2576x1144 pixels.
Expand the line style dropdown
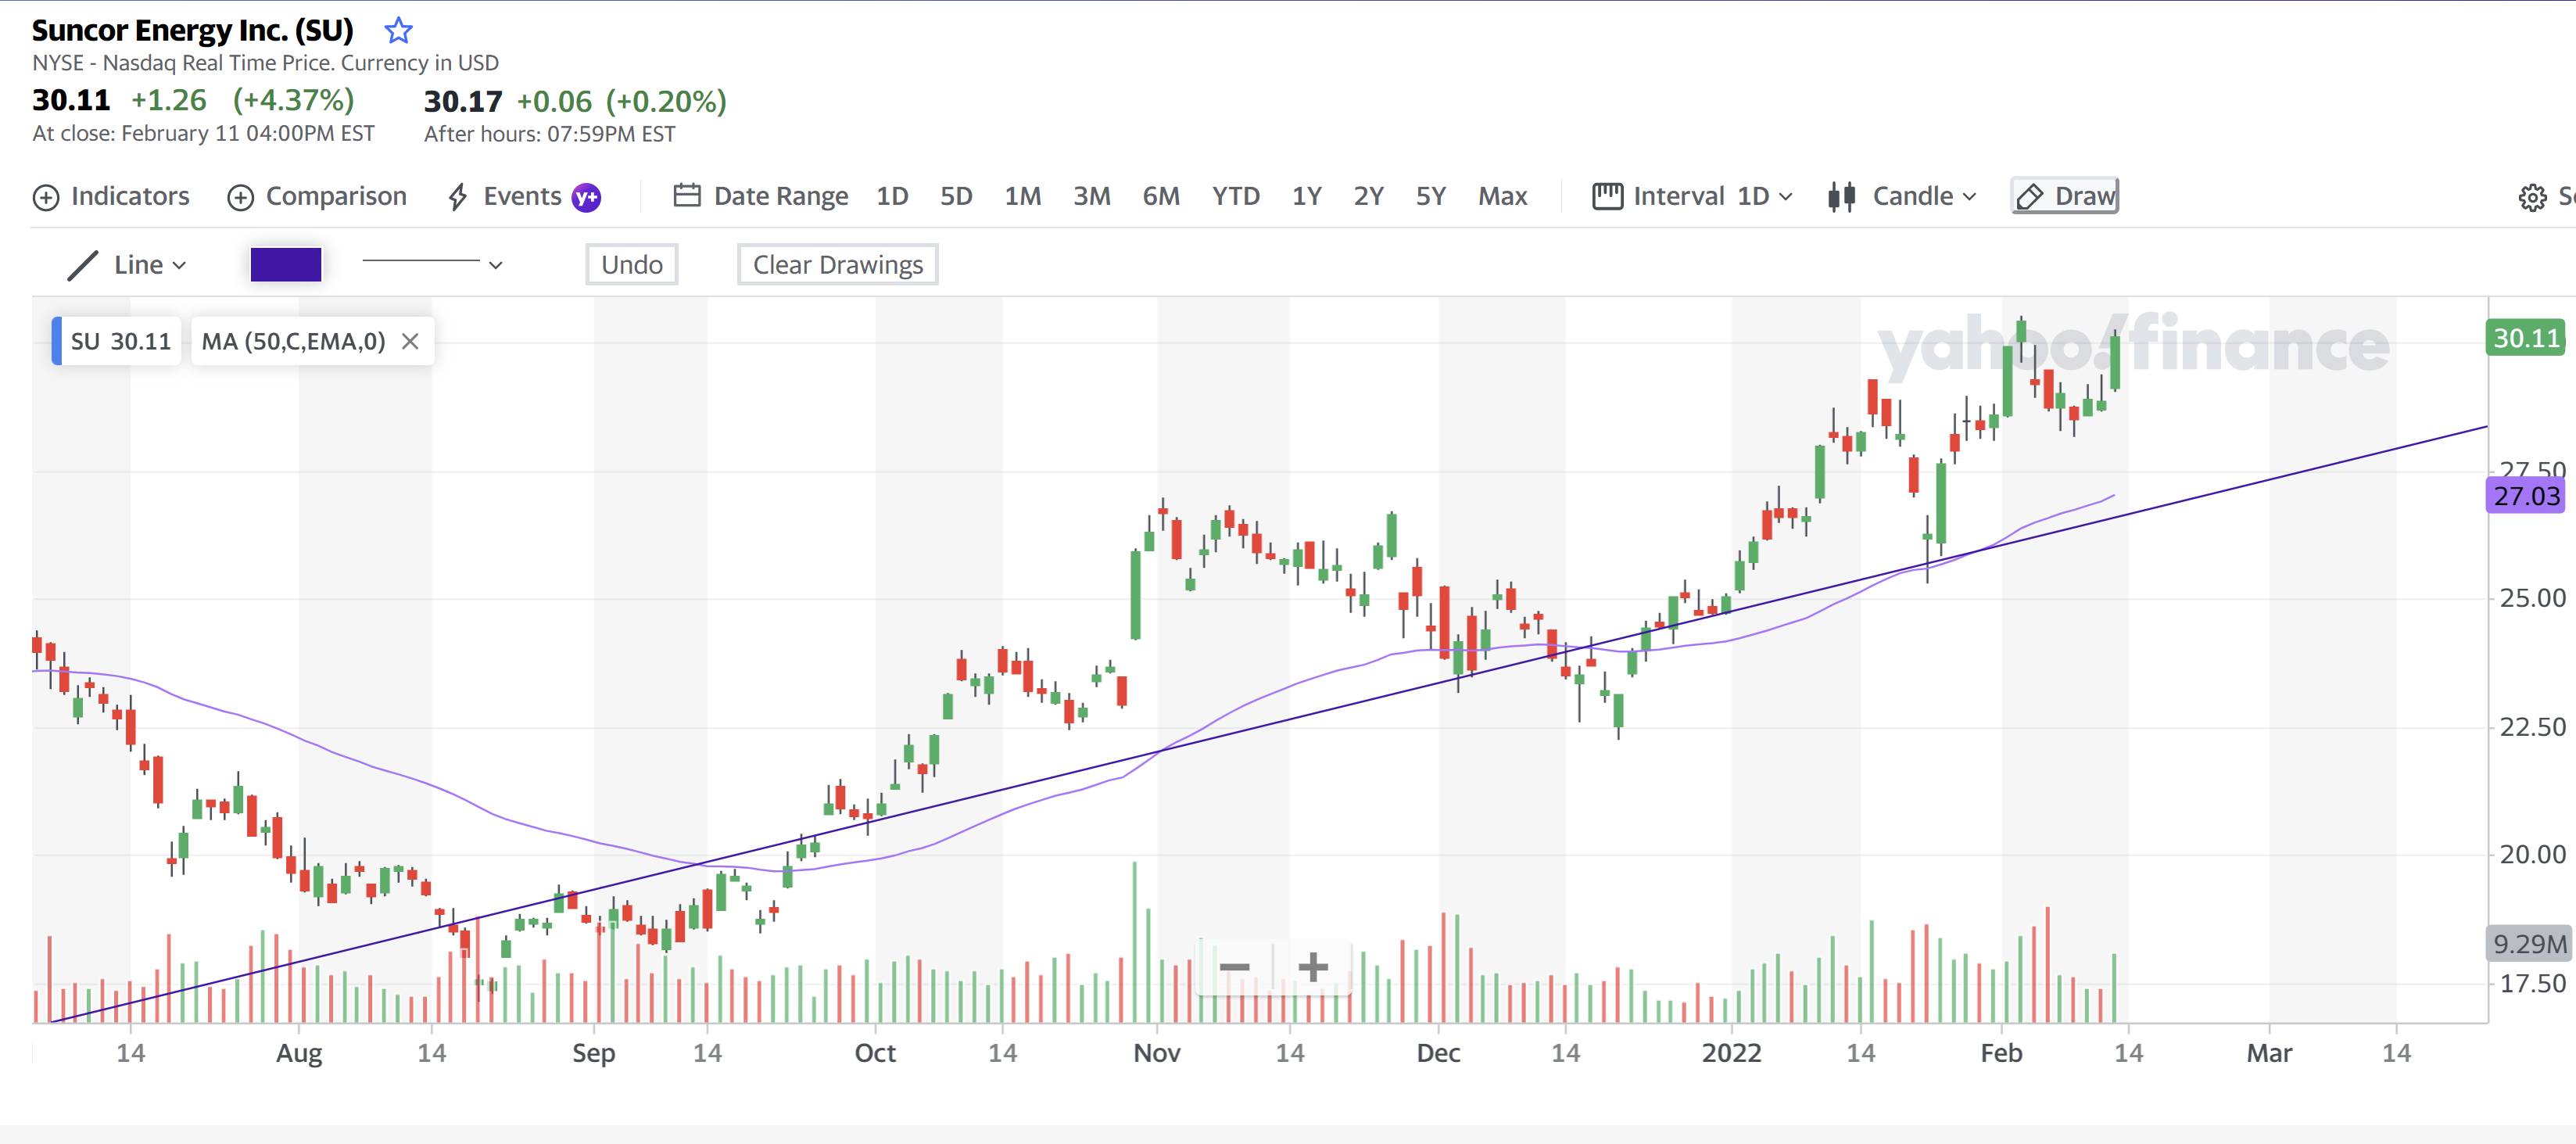tap(432, 264)
